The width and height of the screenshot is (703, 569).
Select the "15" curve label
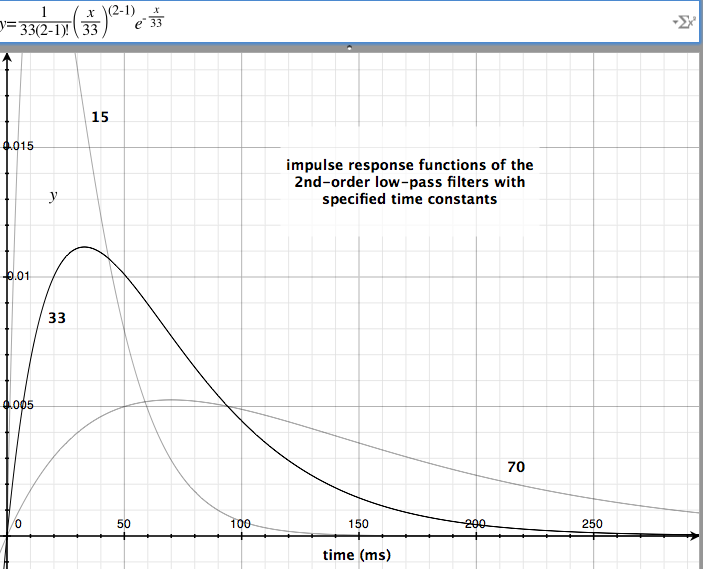tap(100, 117)
